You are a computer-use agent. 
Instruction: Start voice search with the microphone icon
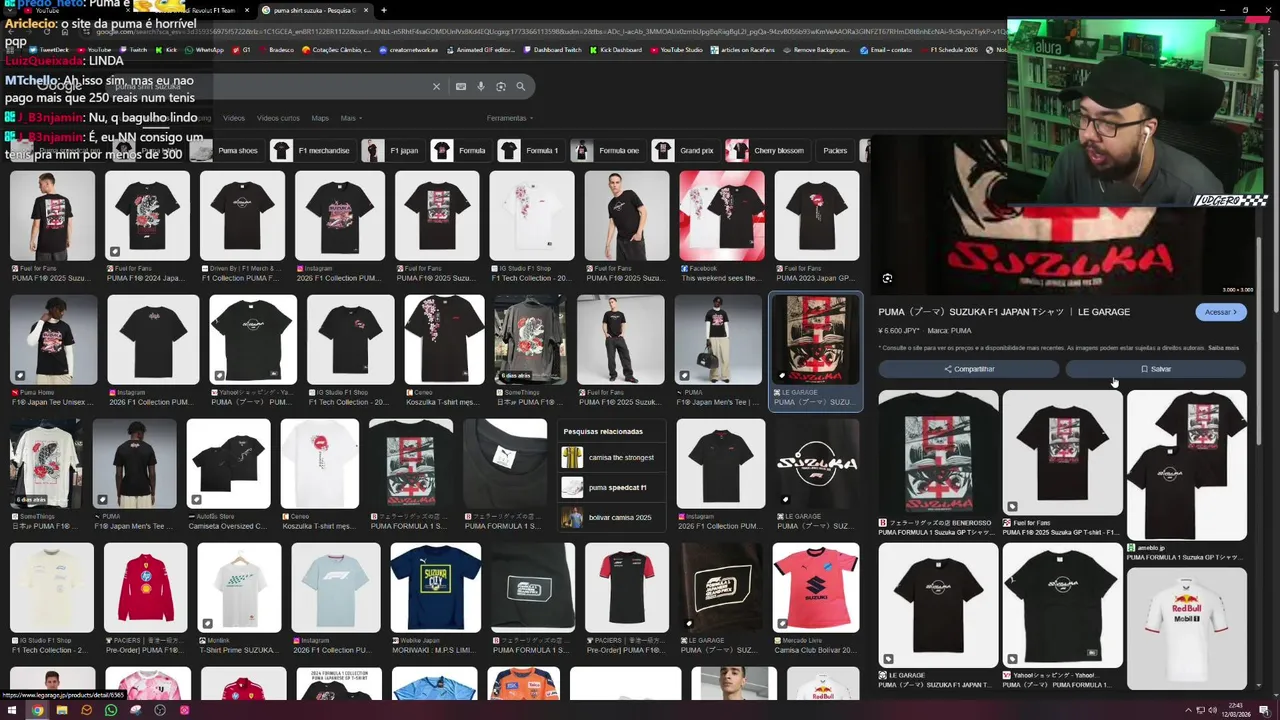(481, 87)
